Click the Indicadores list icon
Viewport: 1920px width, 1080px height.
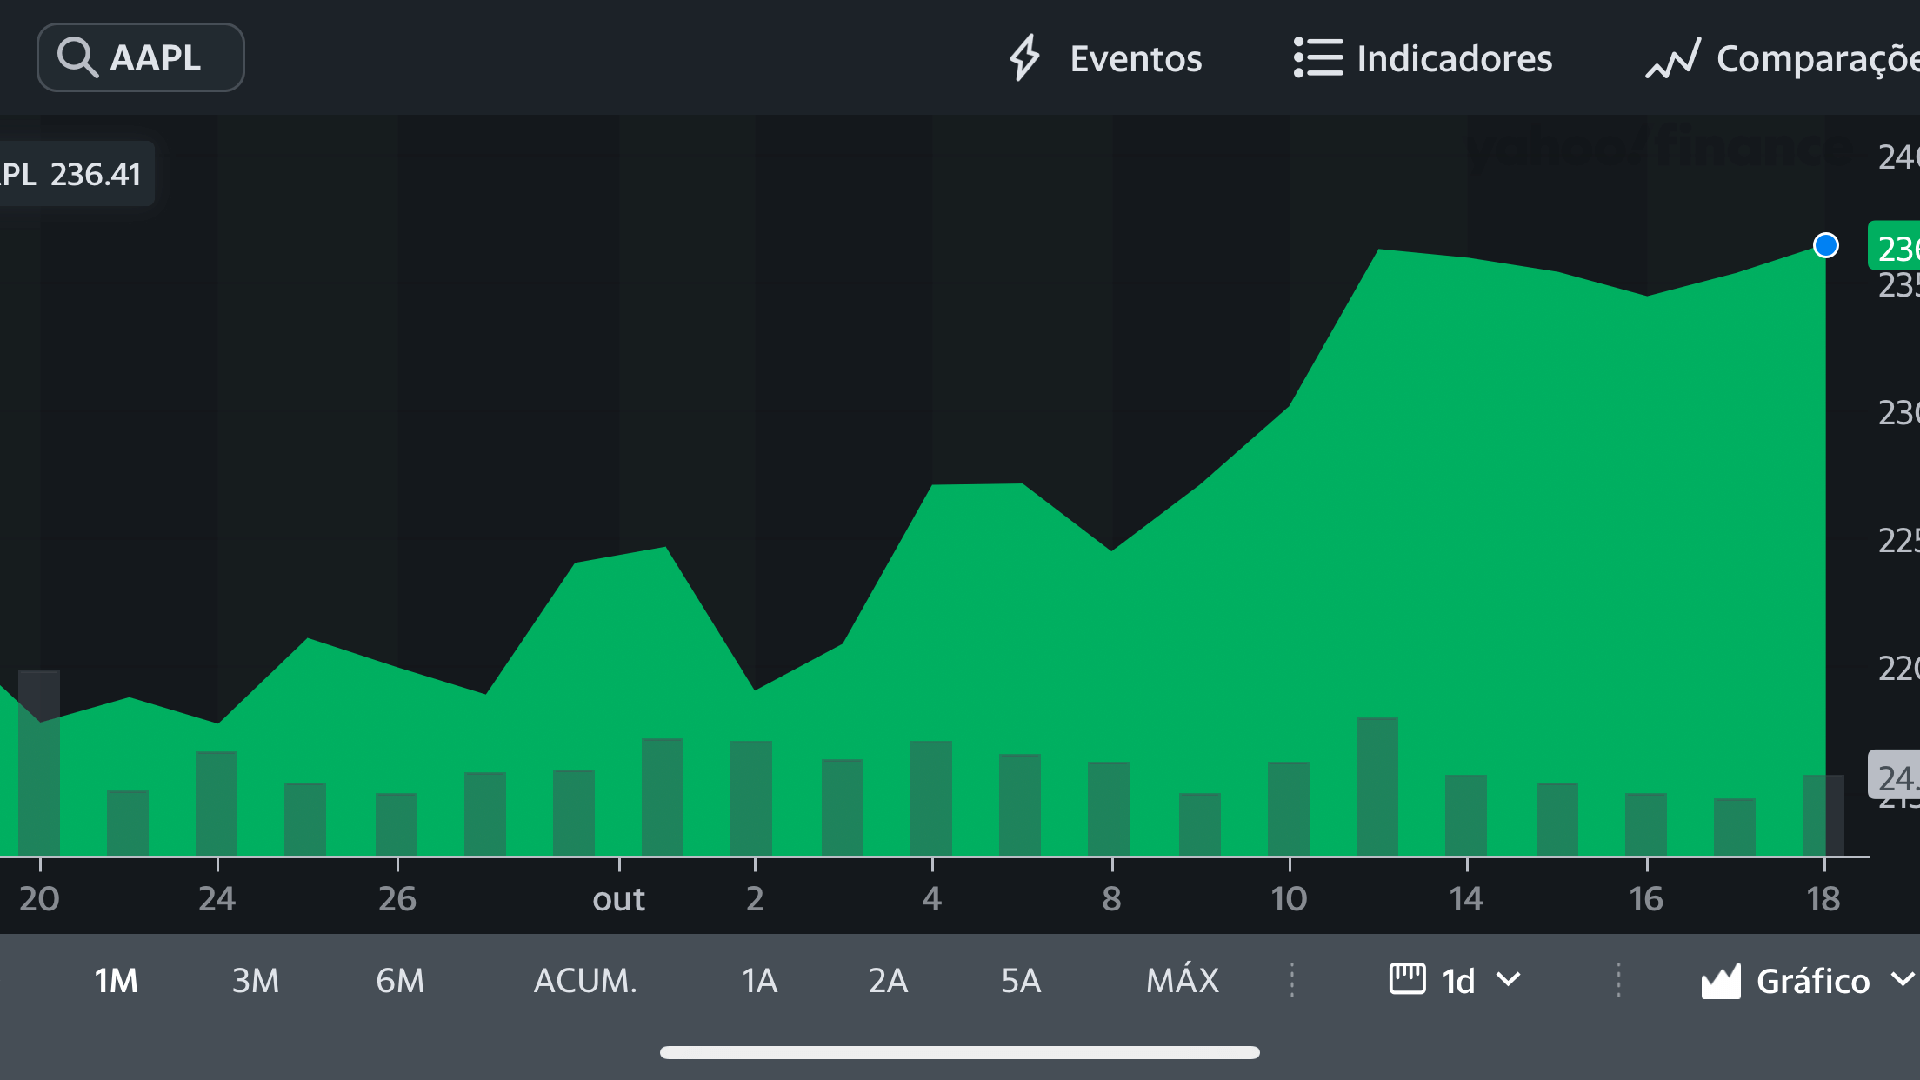[x=1317, y=58]
